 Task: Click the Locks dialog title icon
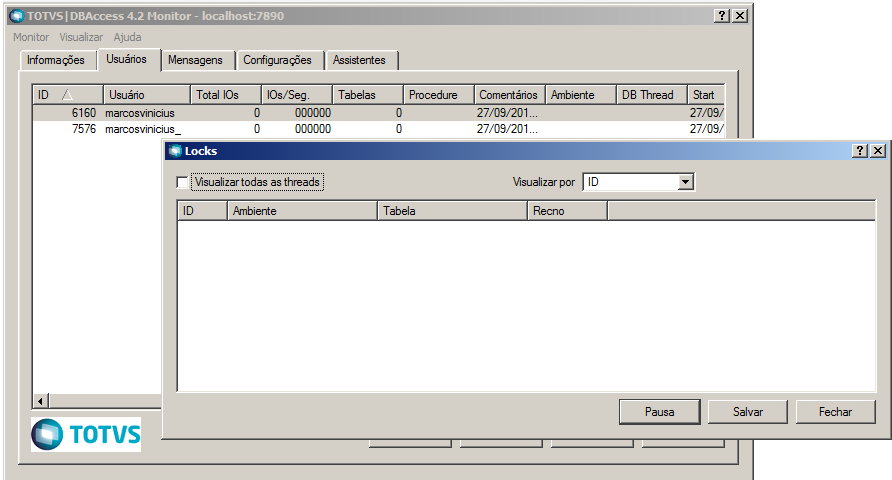click(175, 151)
